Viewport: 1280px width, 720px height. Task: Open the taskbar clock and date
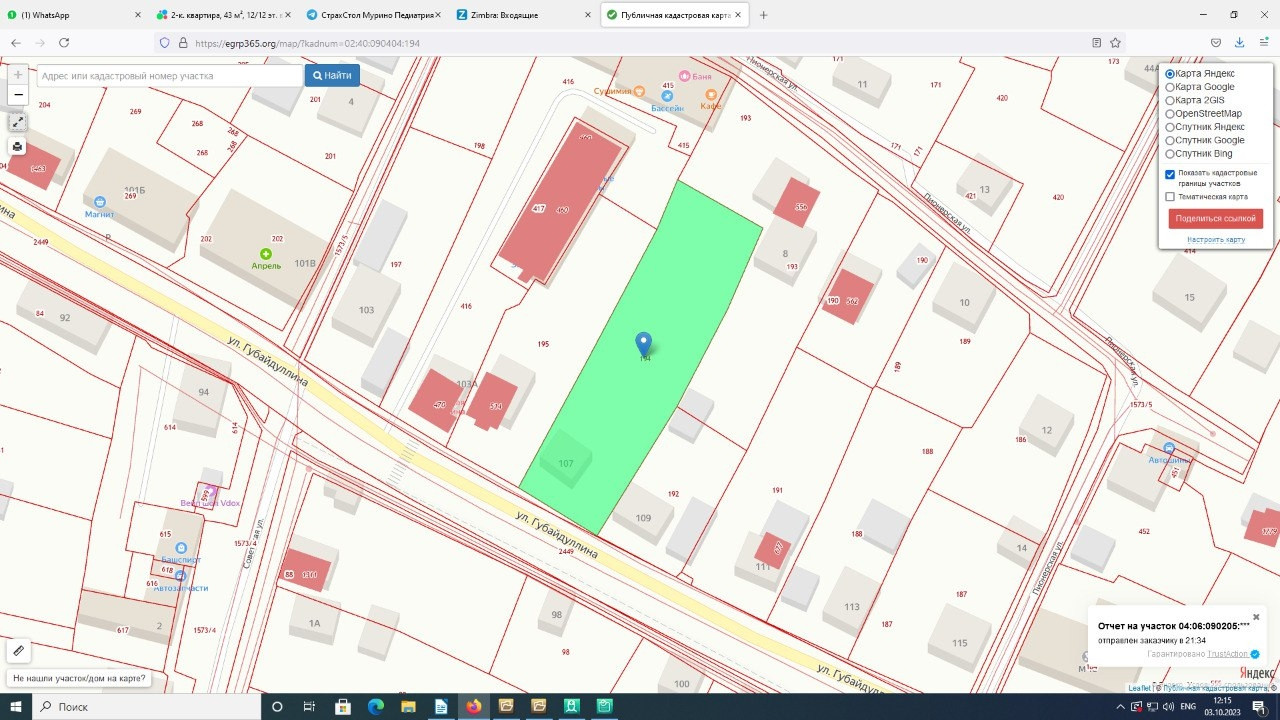(x=1223, y=706)
